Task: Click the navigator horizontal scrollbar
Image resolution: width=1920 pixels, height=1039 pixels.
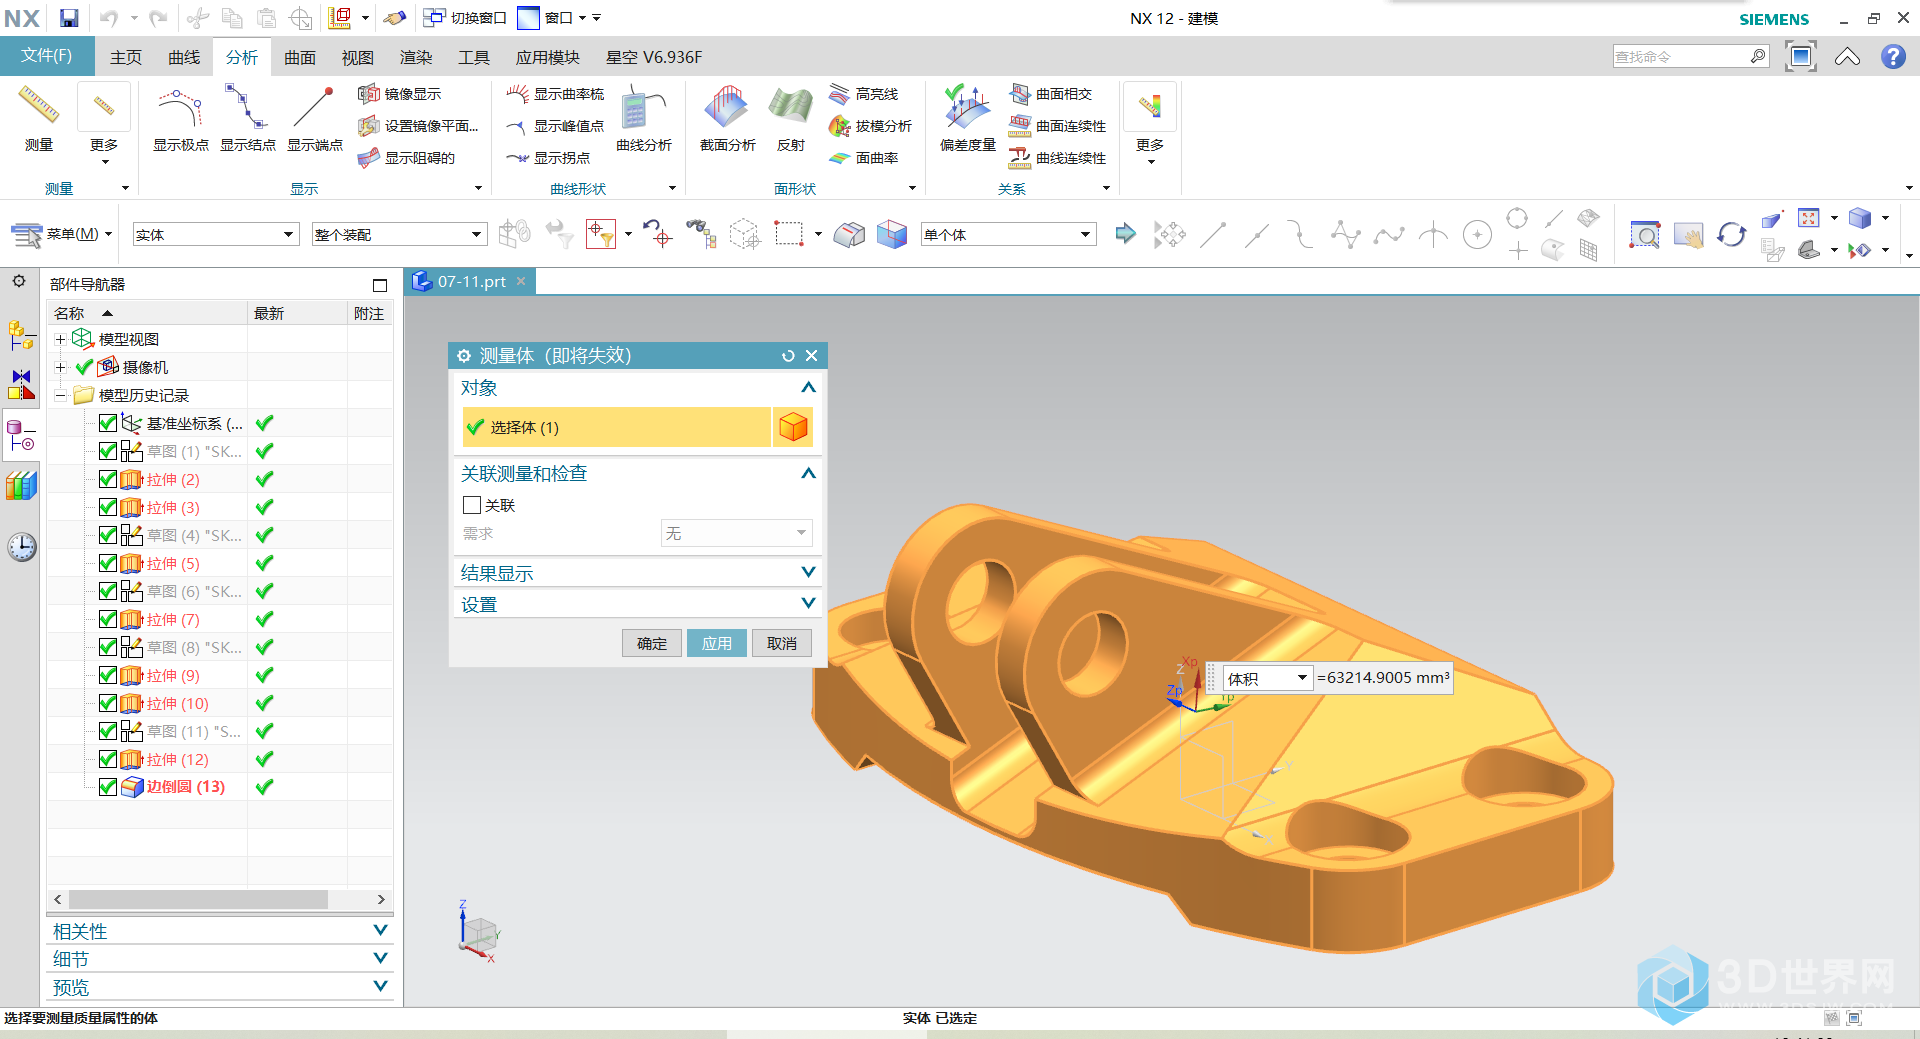Action: [198, 899]
